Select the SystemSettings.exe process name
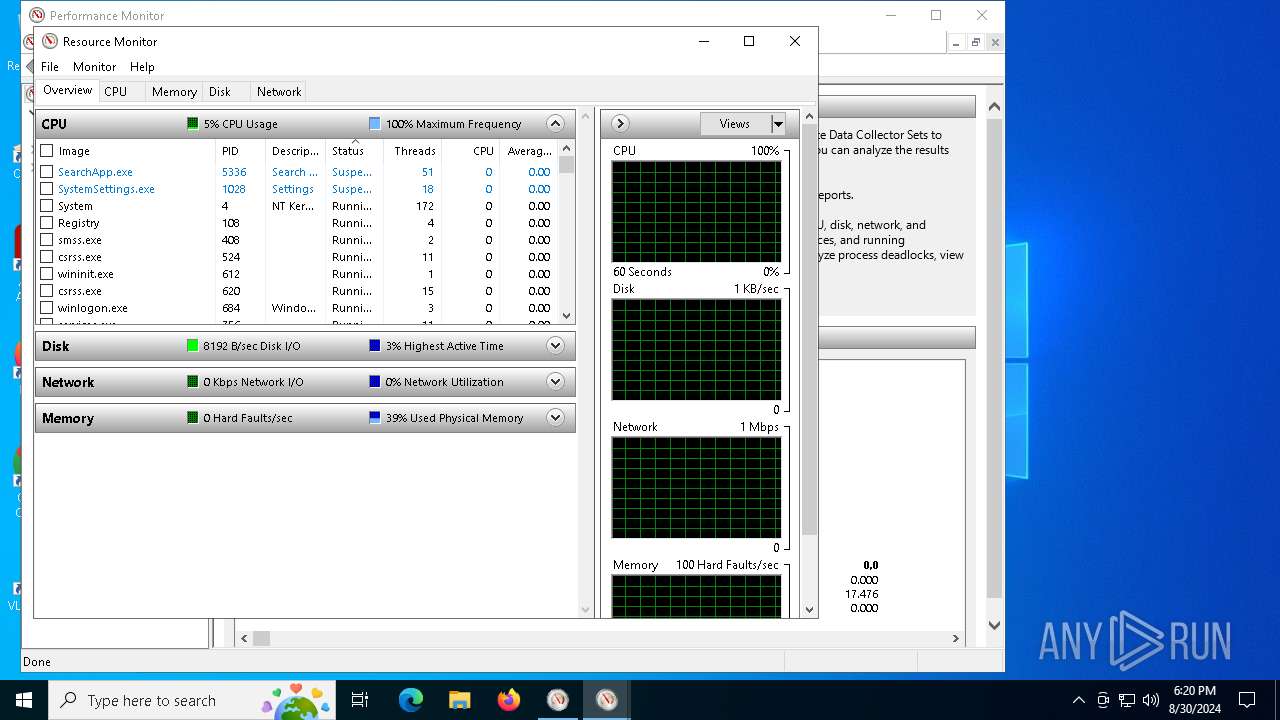This screenshot has height=720, width=1280. tap(106, 189)
